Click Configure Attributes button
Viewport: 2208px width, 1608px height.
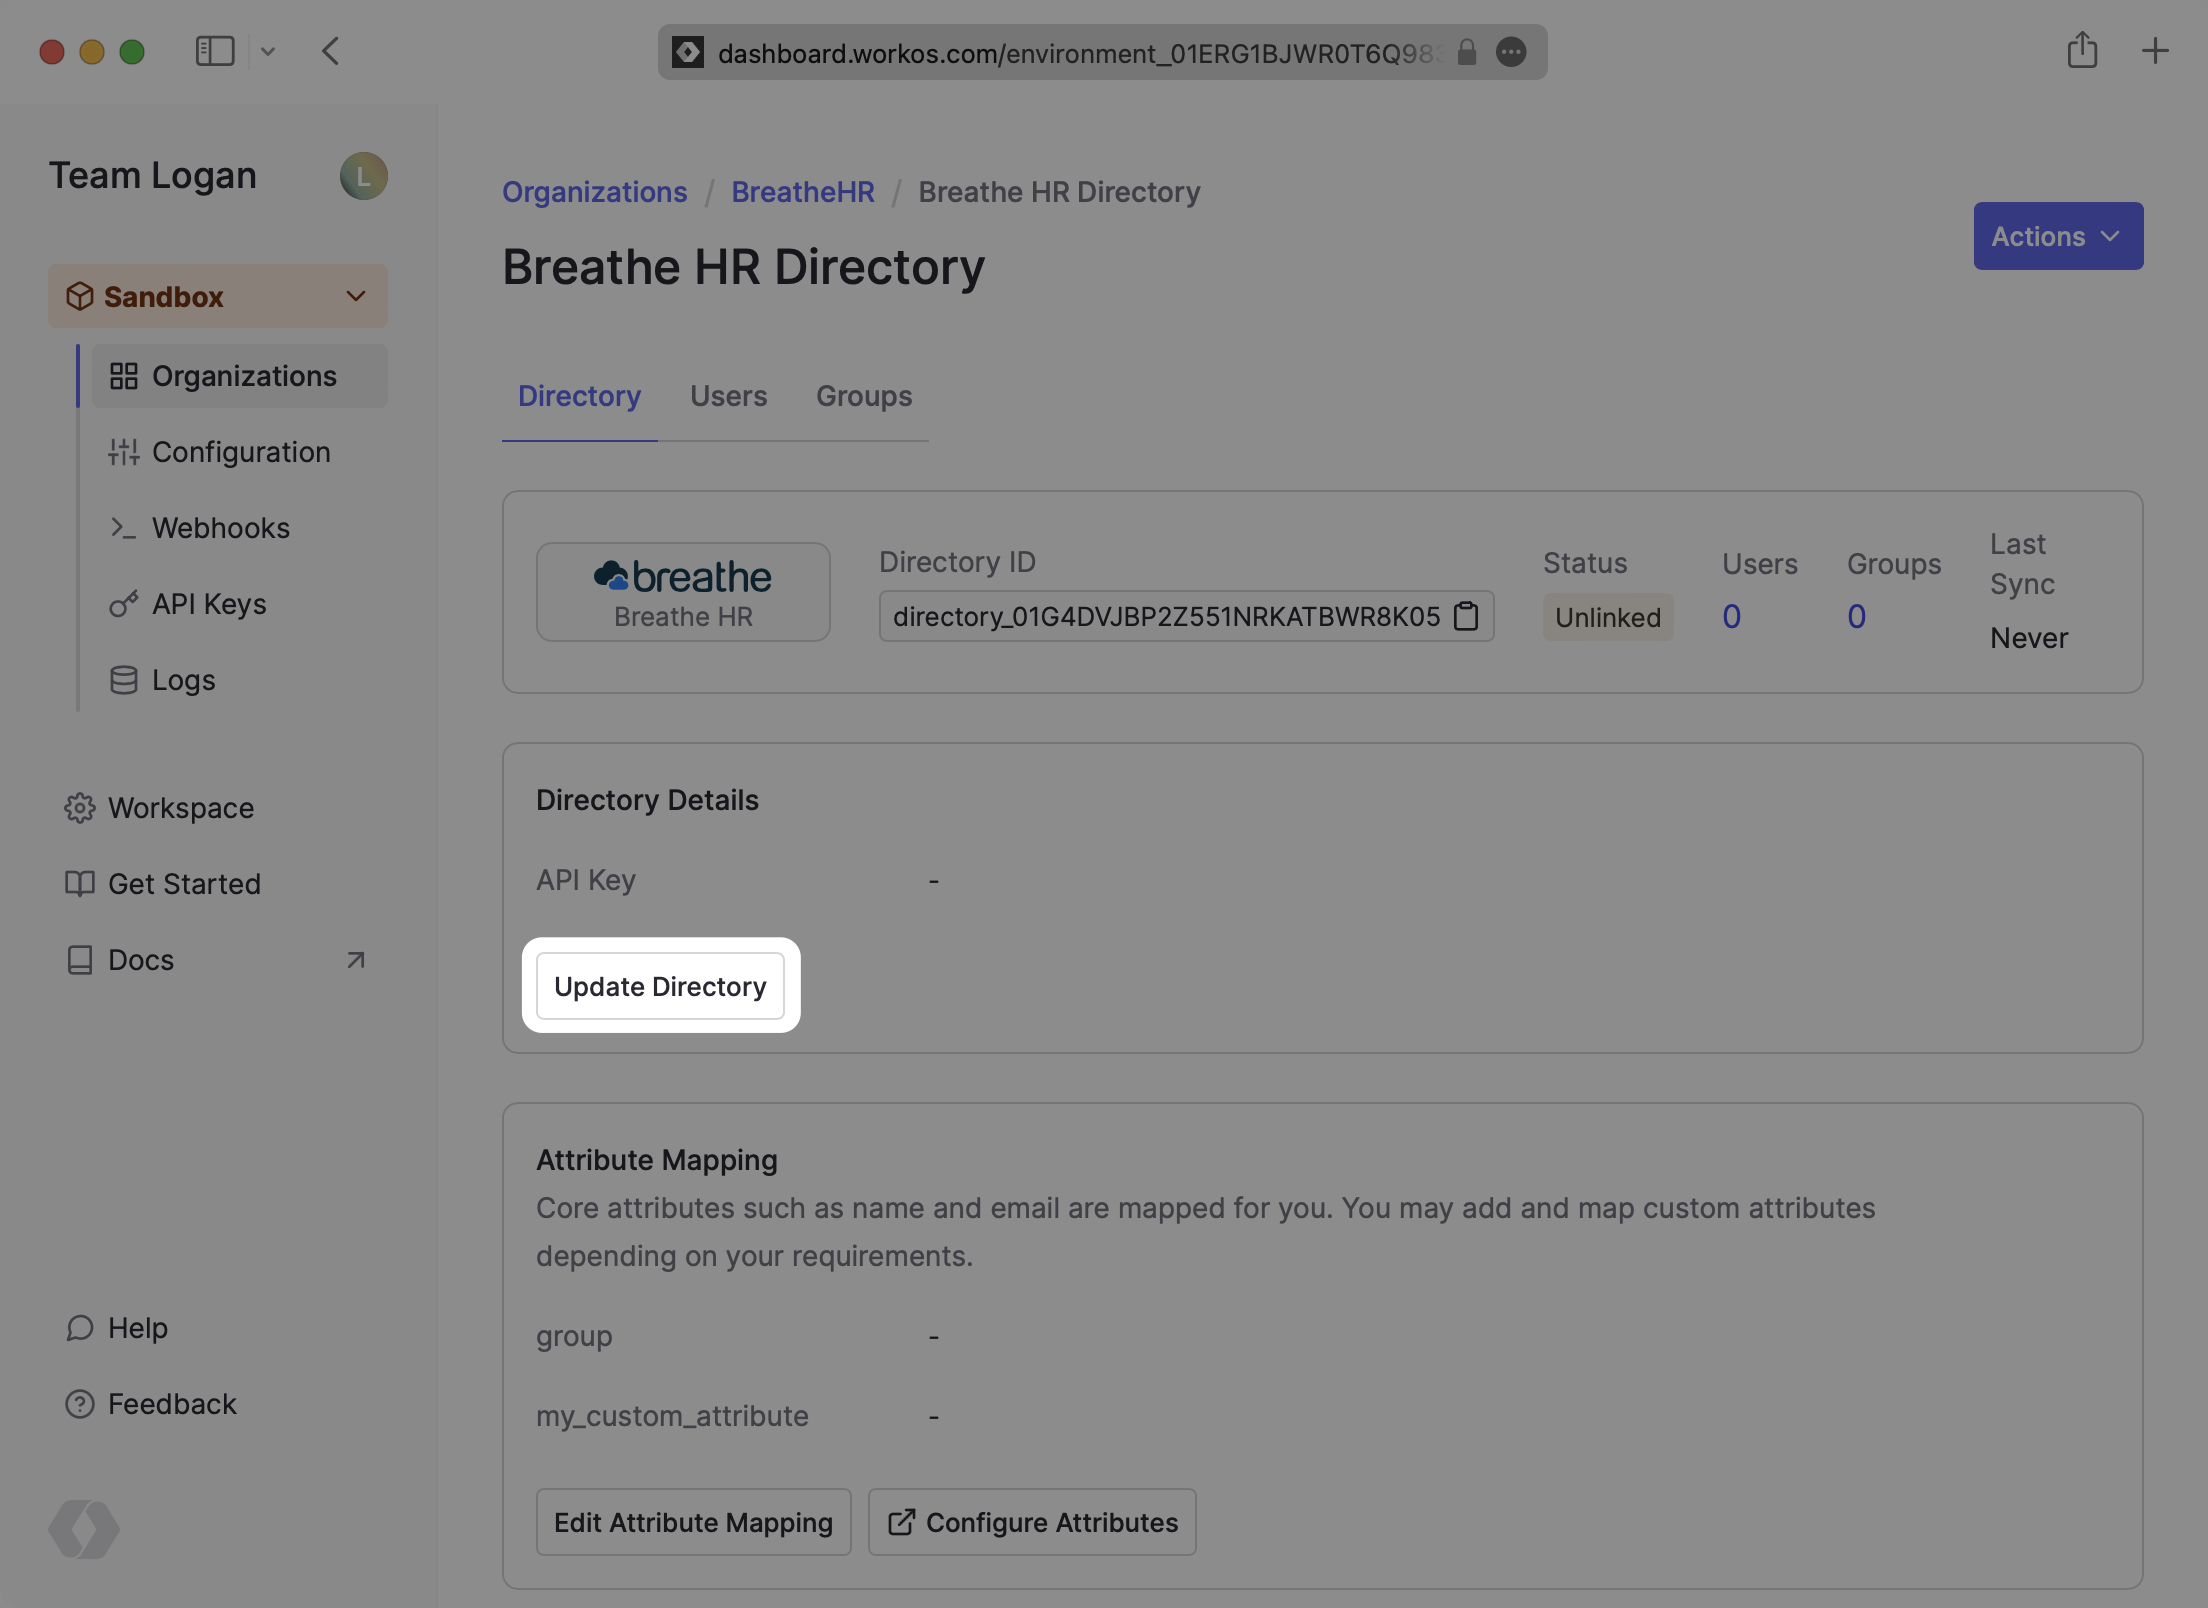(1031, 1522)
